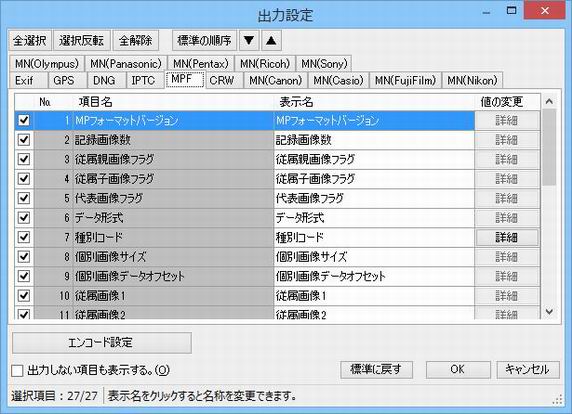Click the 標準の順序 button
572x414 pixels.
[204, 40]
